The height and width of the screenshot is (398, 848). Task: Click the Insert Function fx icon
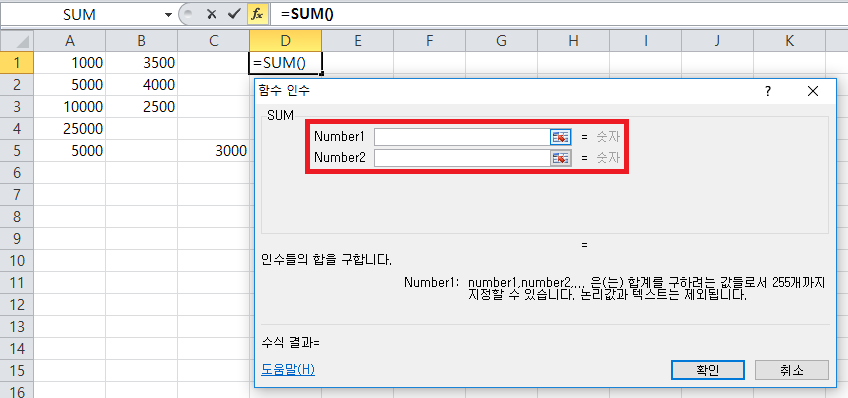tap(257, 15)
